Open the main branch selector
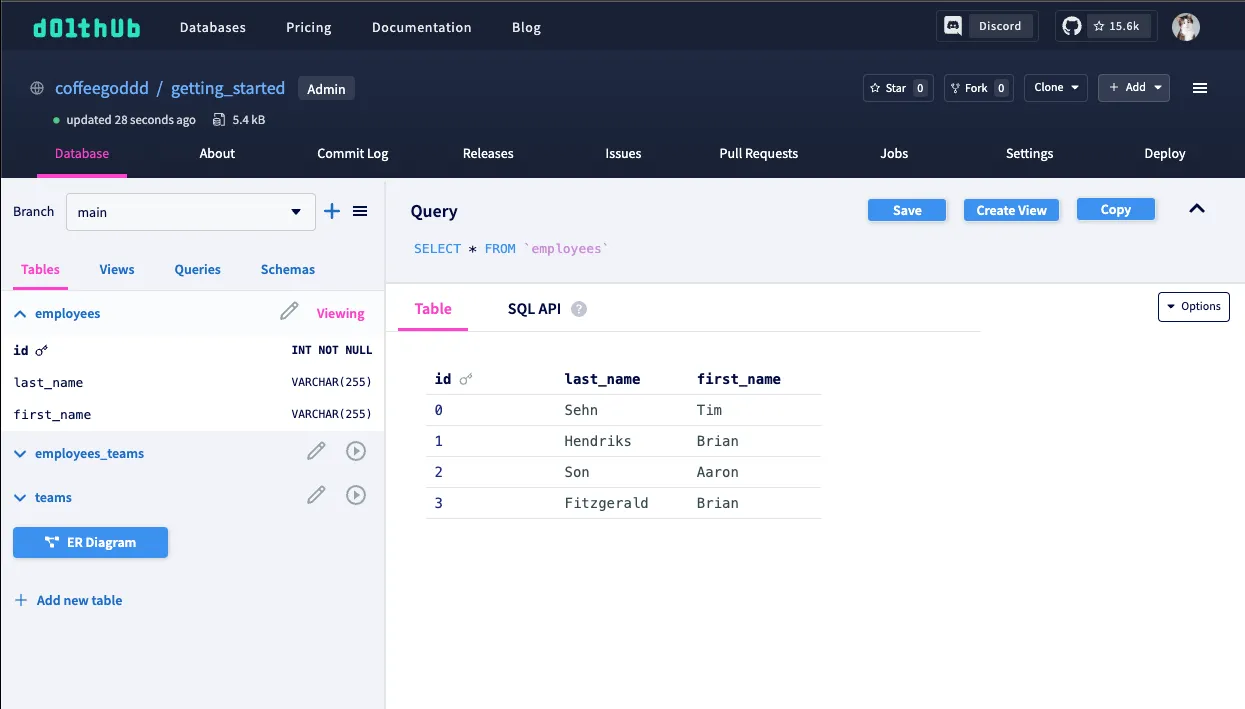This screenshot has height=709, width=1245. pos(191,212)
